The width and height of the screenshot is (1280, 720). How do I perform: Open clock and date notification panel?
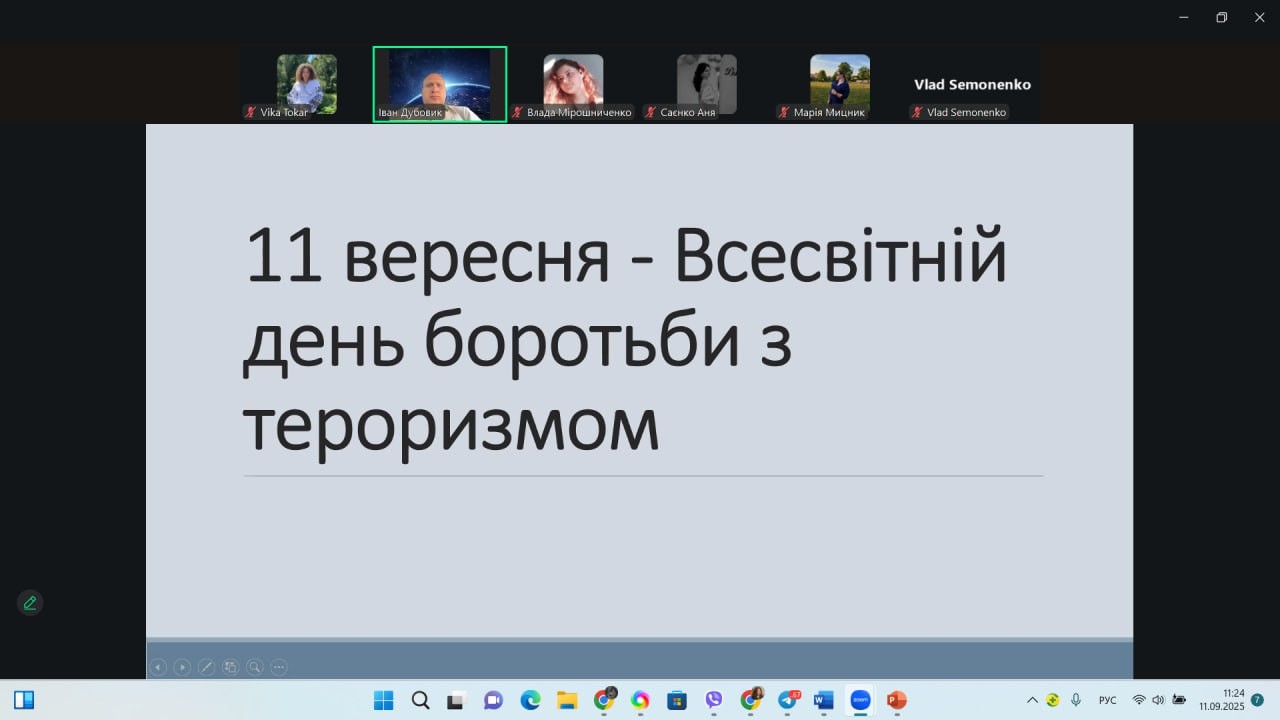tap(1222, 699)
